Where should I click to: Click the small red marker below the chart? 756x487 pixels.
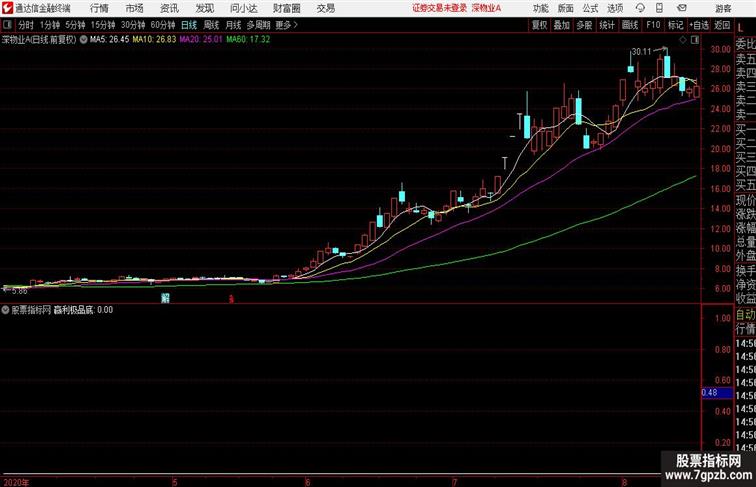[x=231, y=299]
